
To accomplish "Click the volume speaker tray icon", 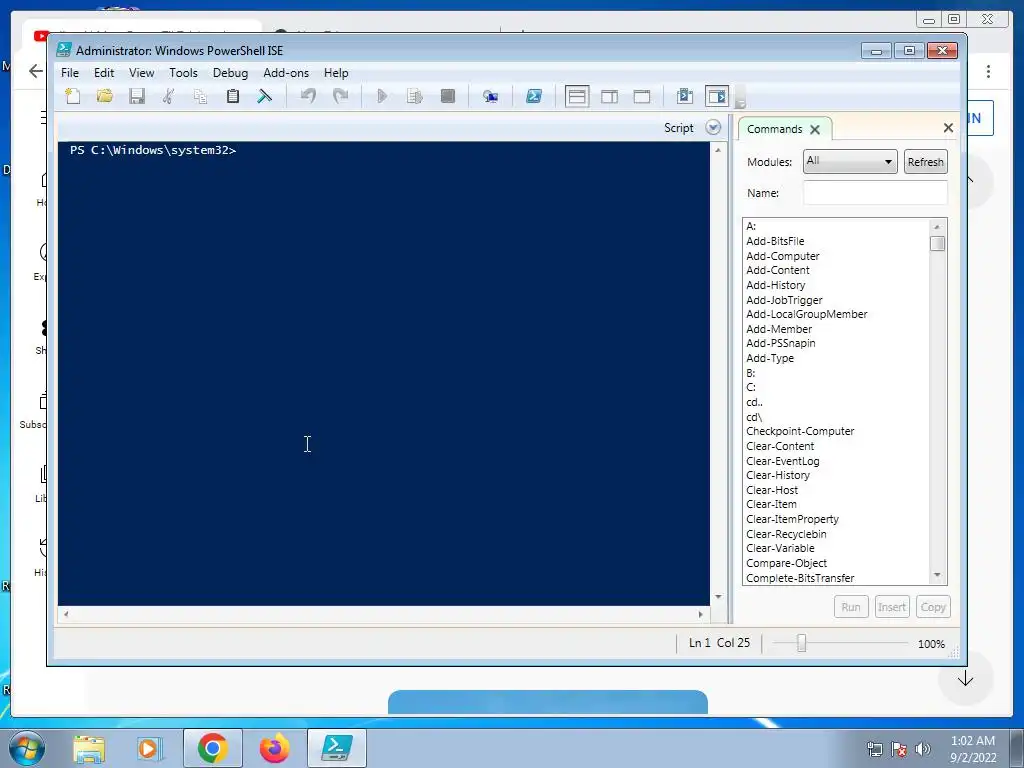I will [923, 749].
